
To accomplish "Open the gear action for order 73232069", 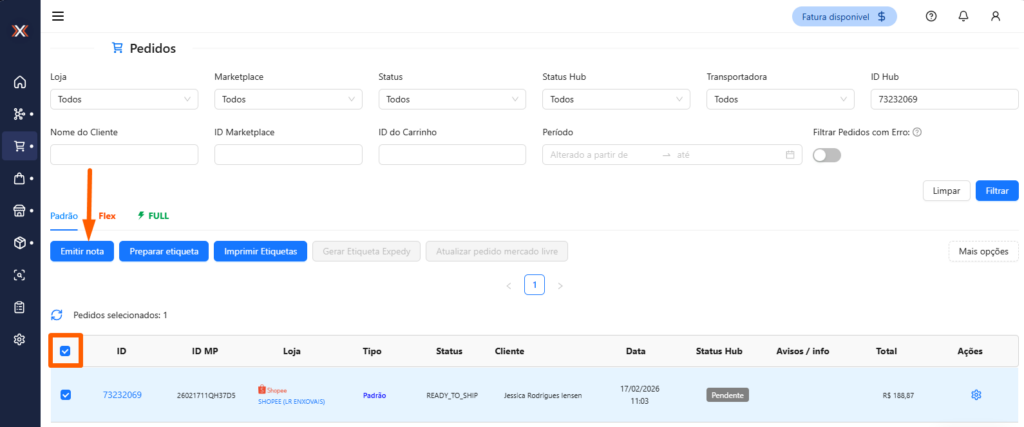I will click(976, 395).
